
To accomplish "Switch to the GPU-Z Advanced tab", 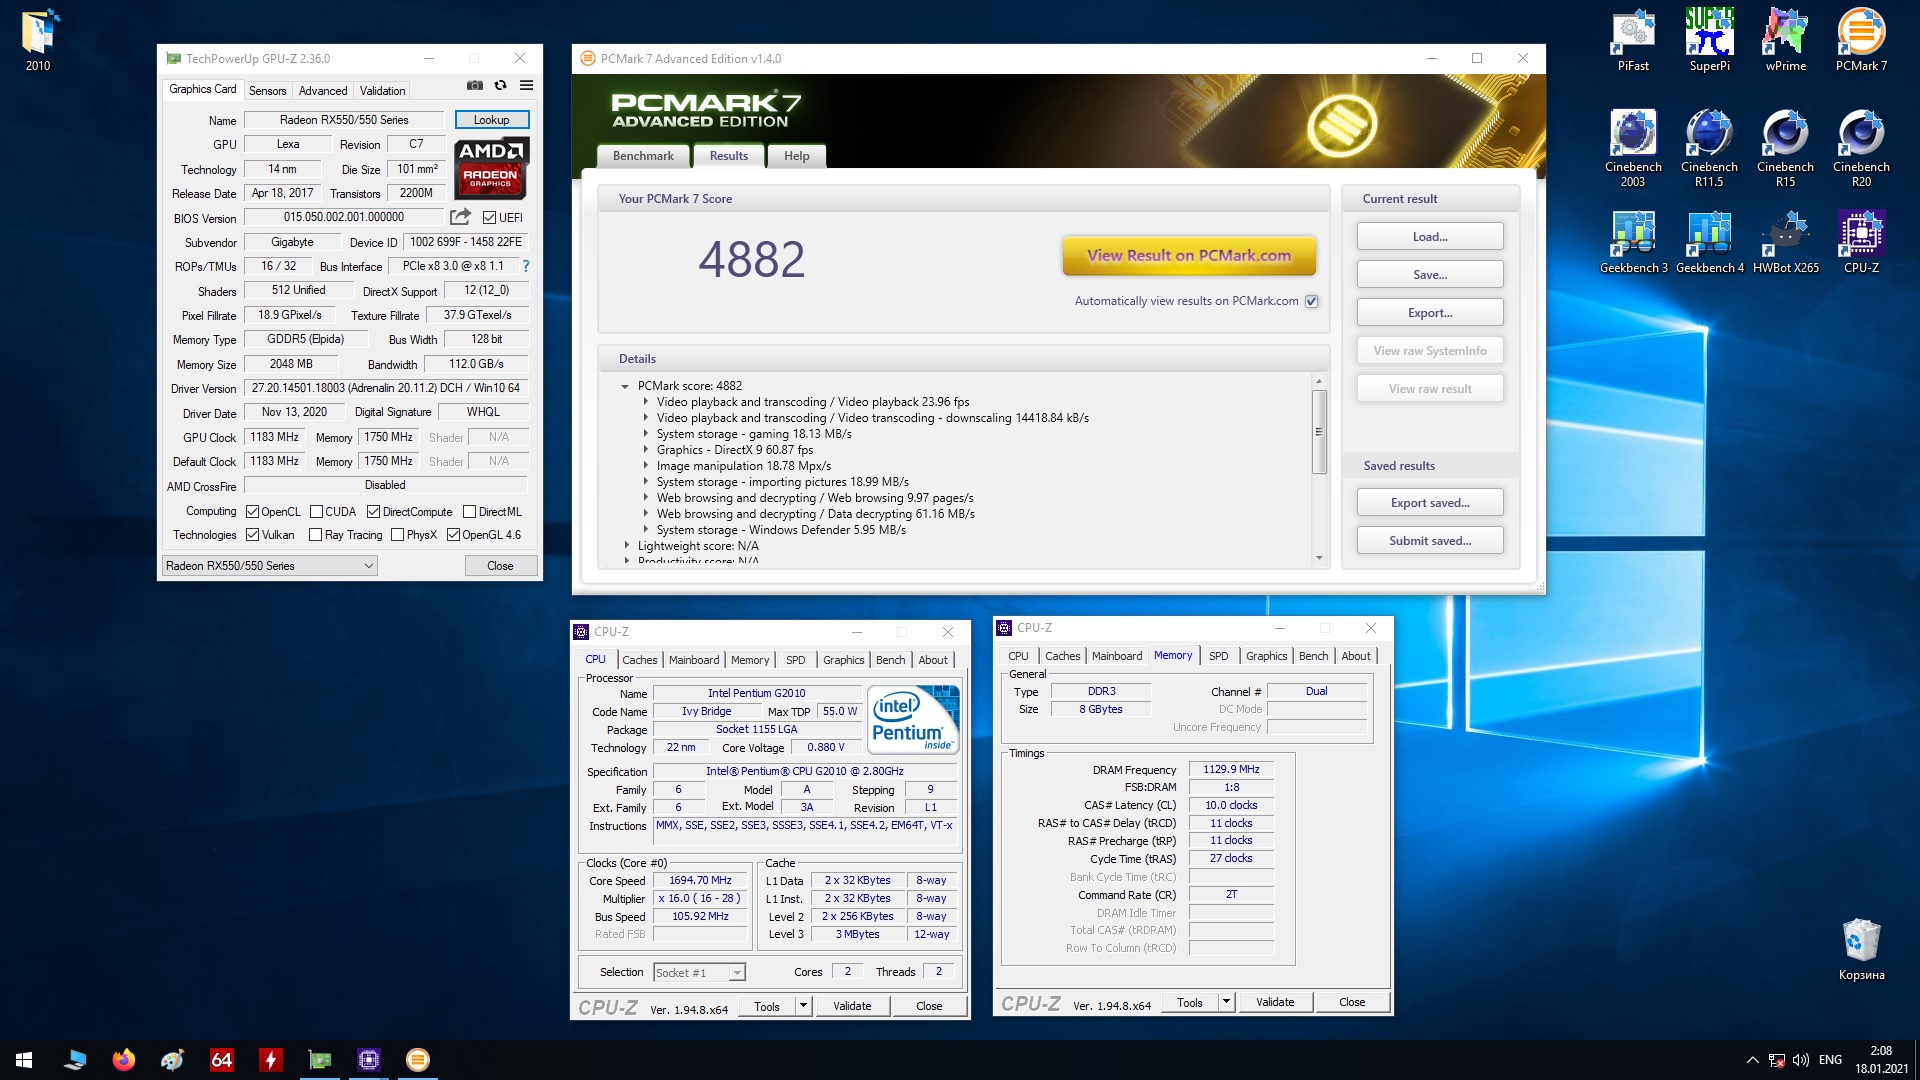I will tap(323, 90).
